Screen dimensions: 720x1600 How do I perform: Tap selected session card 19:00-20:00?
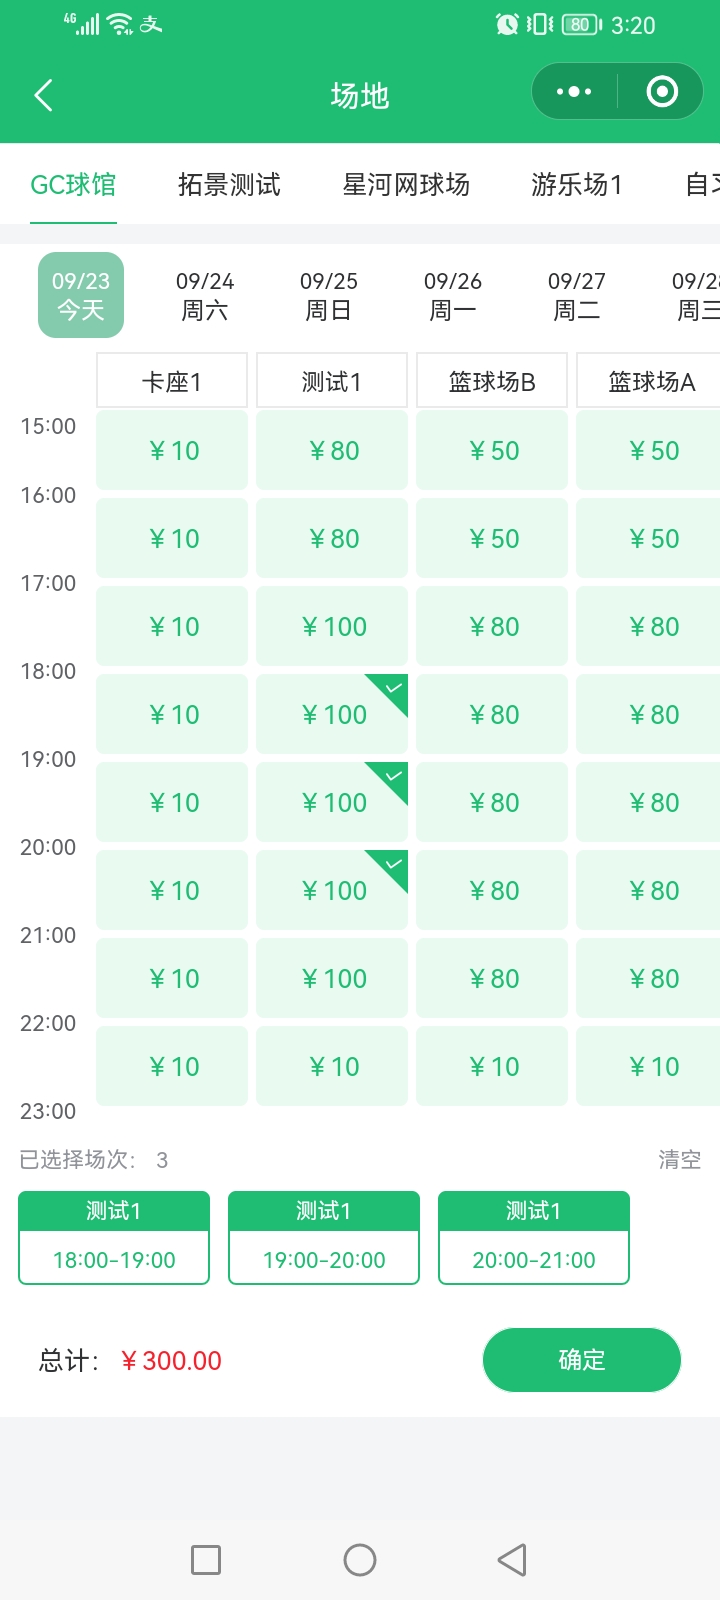click(324, 1238)
